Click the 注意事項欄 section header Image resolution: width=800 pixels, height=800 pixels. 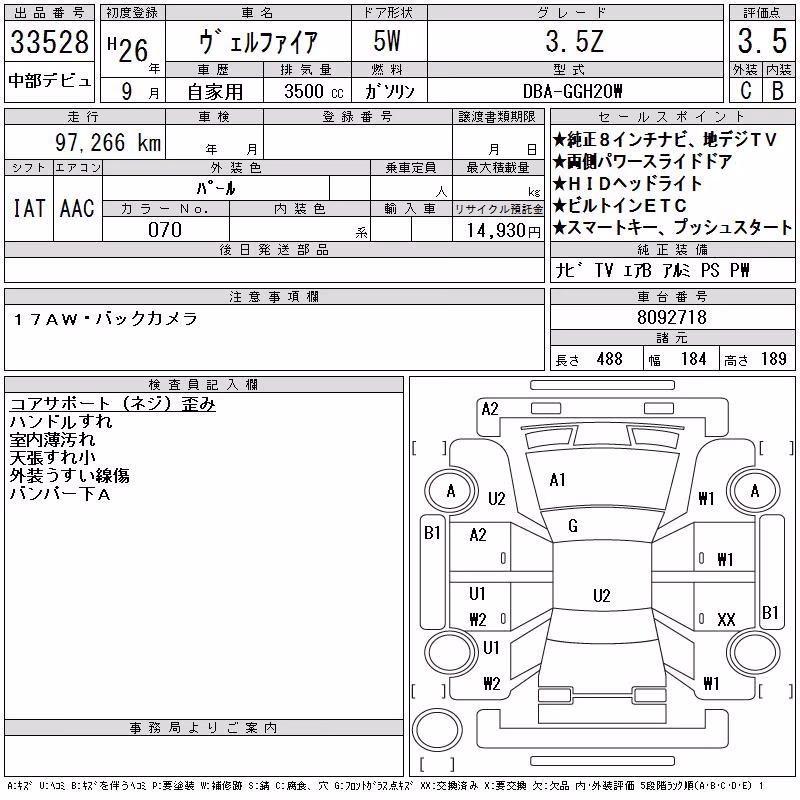click(x=274, y=296)
